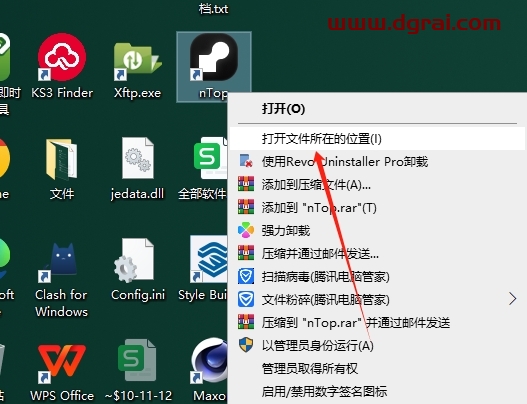
Task: Click WinRAR icon beside 添加到压缩文件(A)
Action: click(246, 184)
